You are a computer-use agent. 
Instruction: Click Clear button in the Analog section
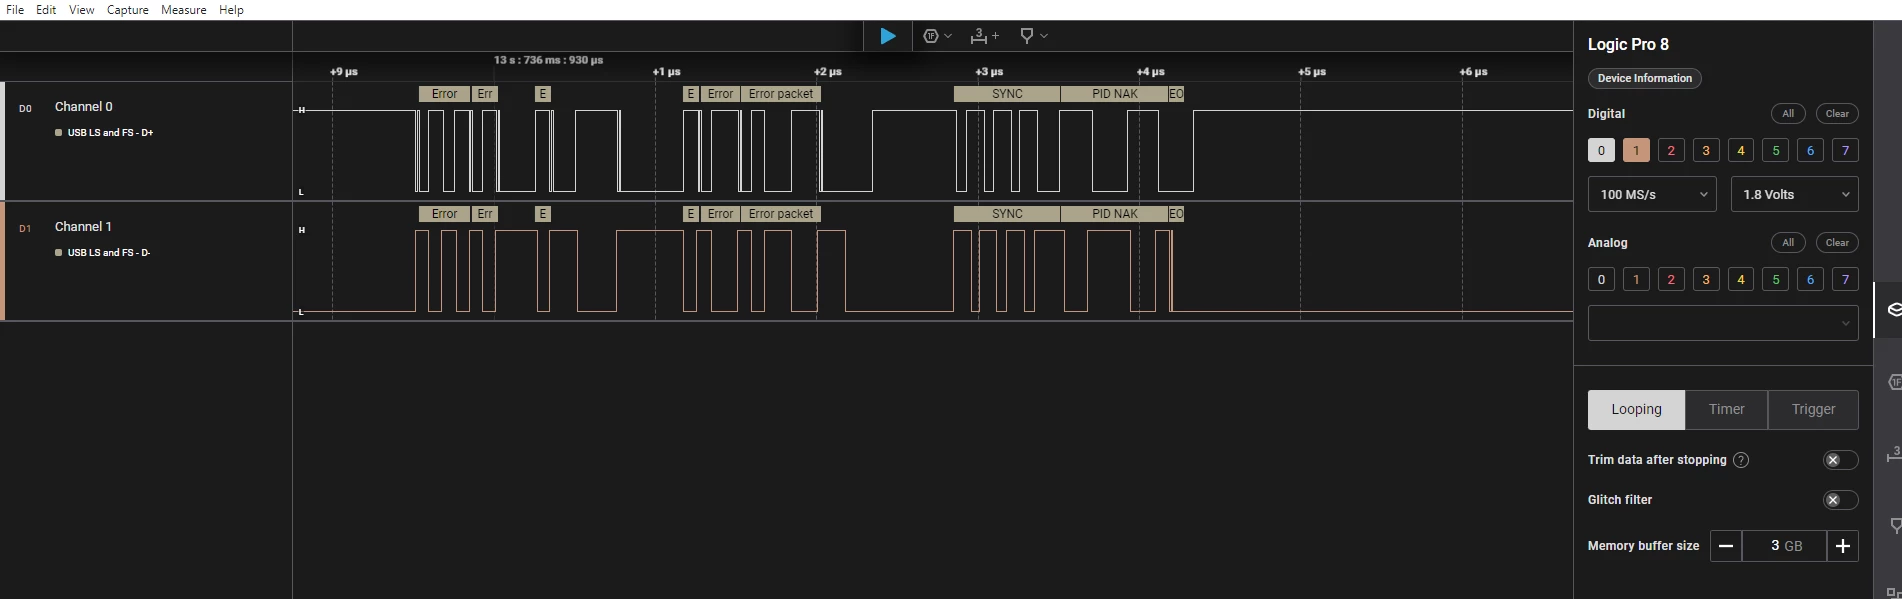coord(1837,243)
